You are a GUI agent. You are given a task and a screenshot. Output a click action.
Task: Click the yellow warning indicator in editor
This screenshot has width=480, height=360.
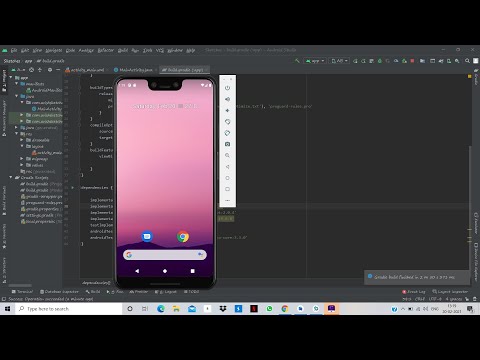pyautogui.click(x=469, y=76)
